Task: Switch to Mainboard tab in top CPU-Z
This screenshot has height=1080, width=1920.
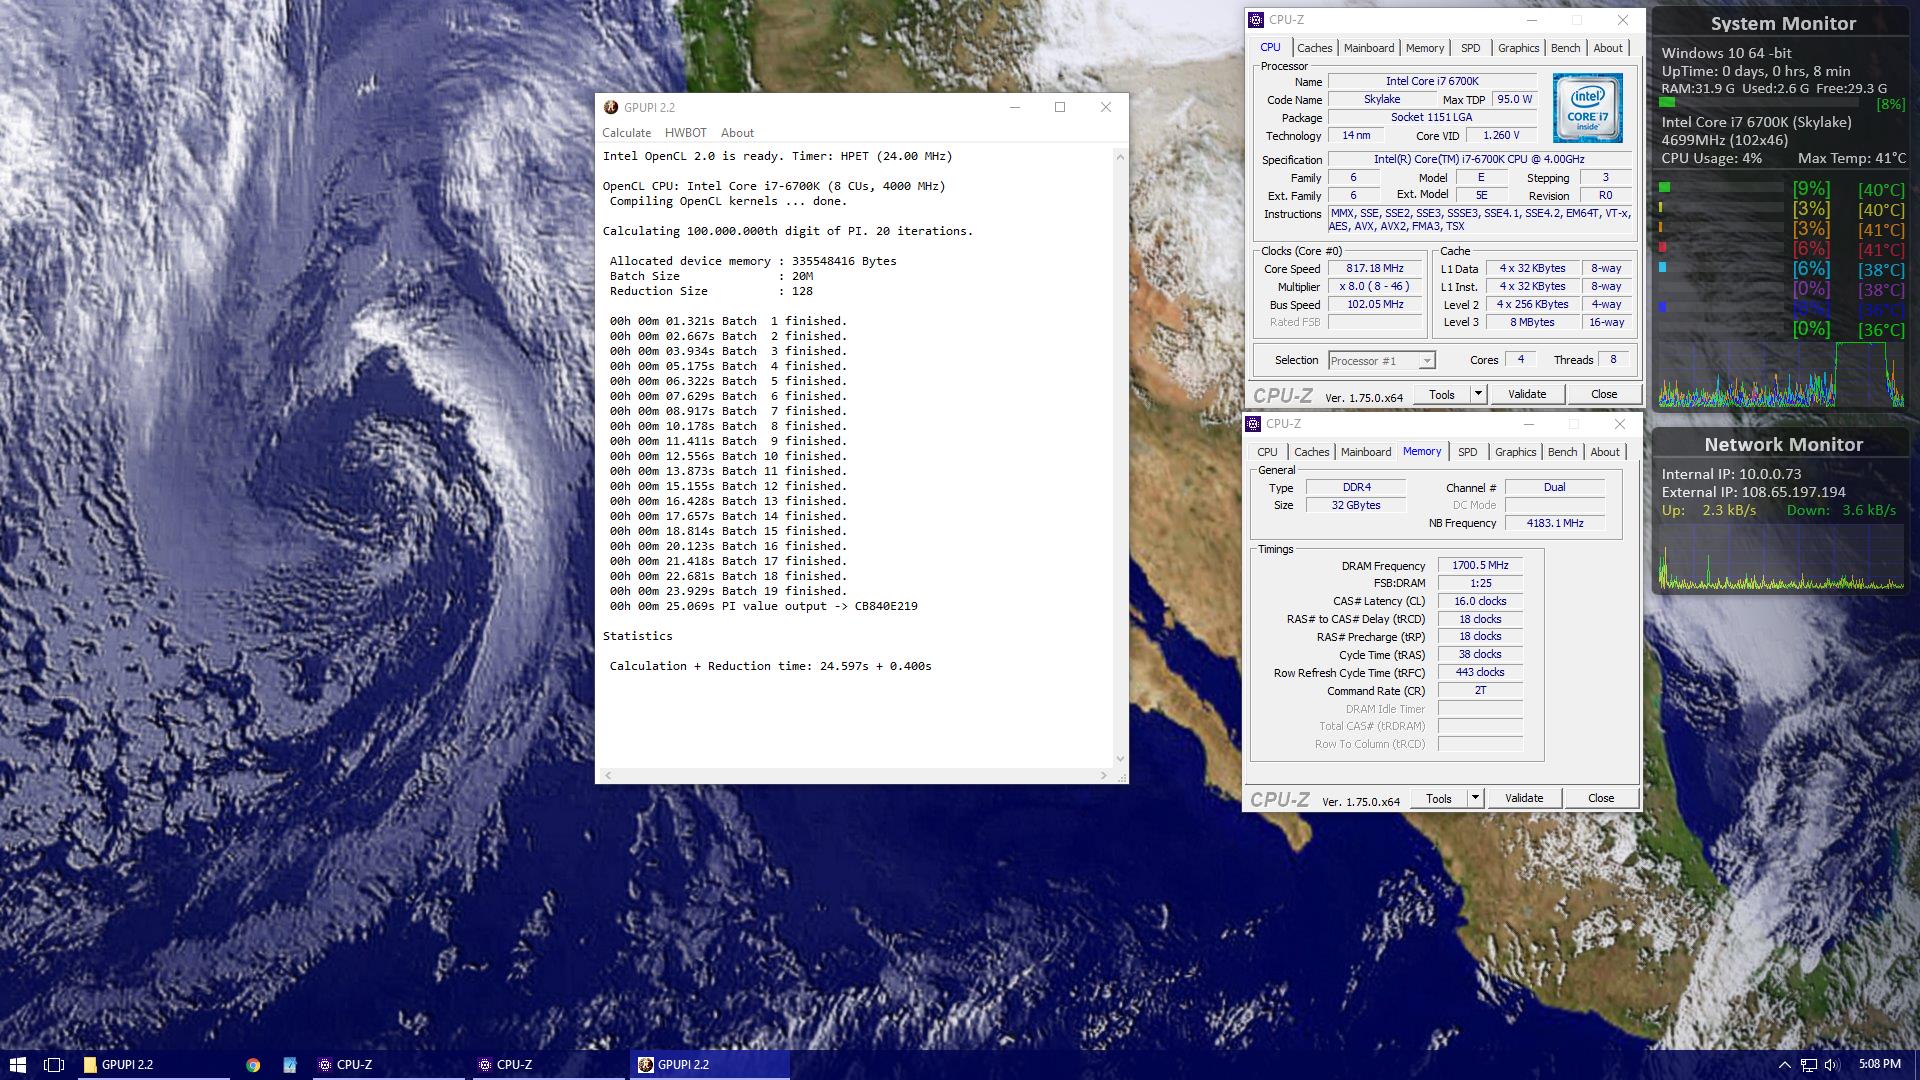Action: (x=1369, y=48)
